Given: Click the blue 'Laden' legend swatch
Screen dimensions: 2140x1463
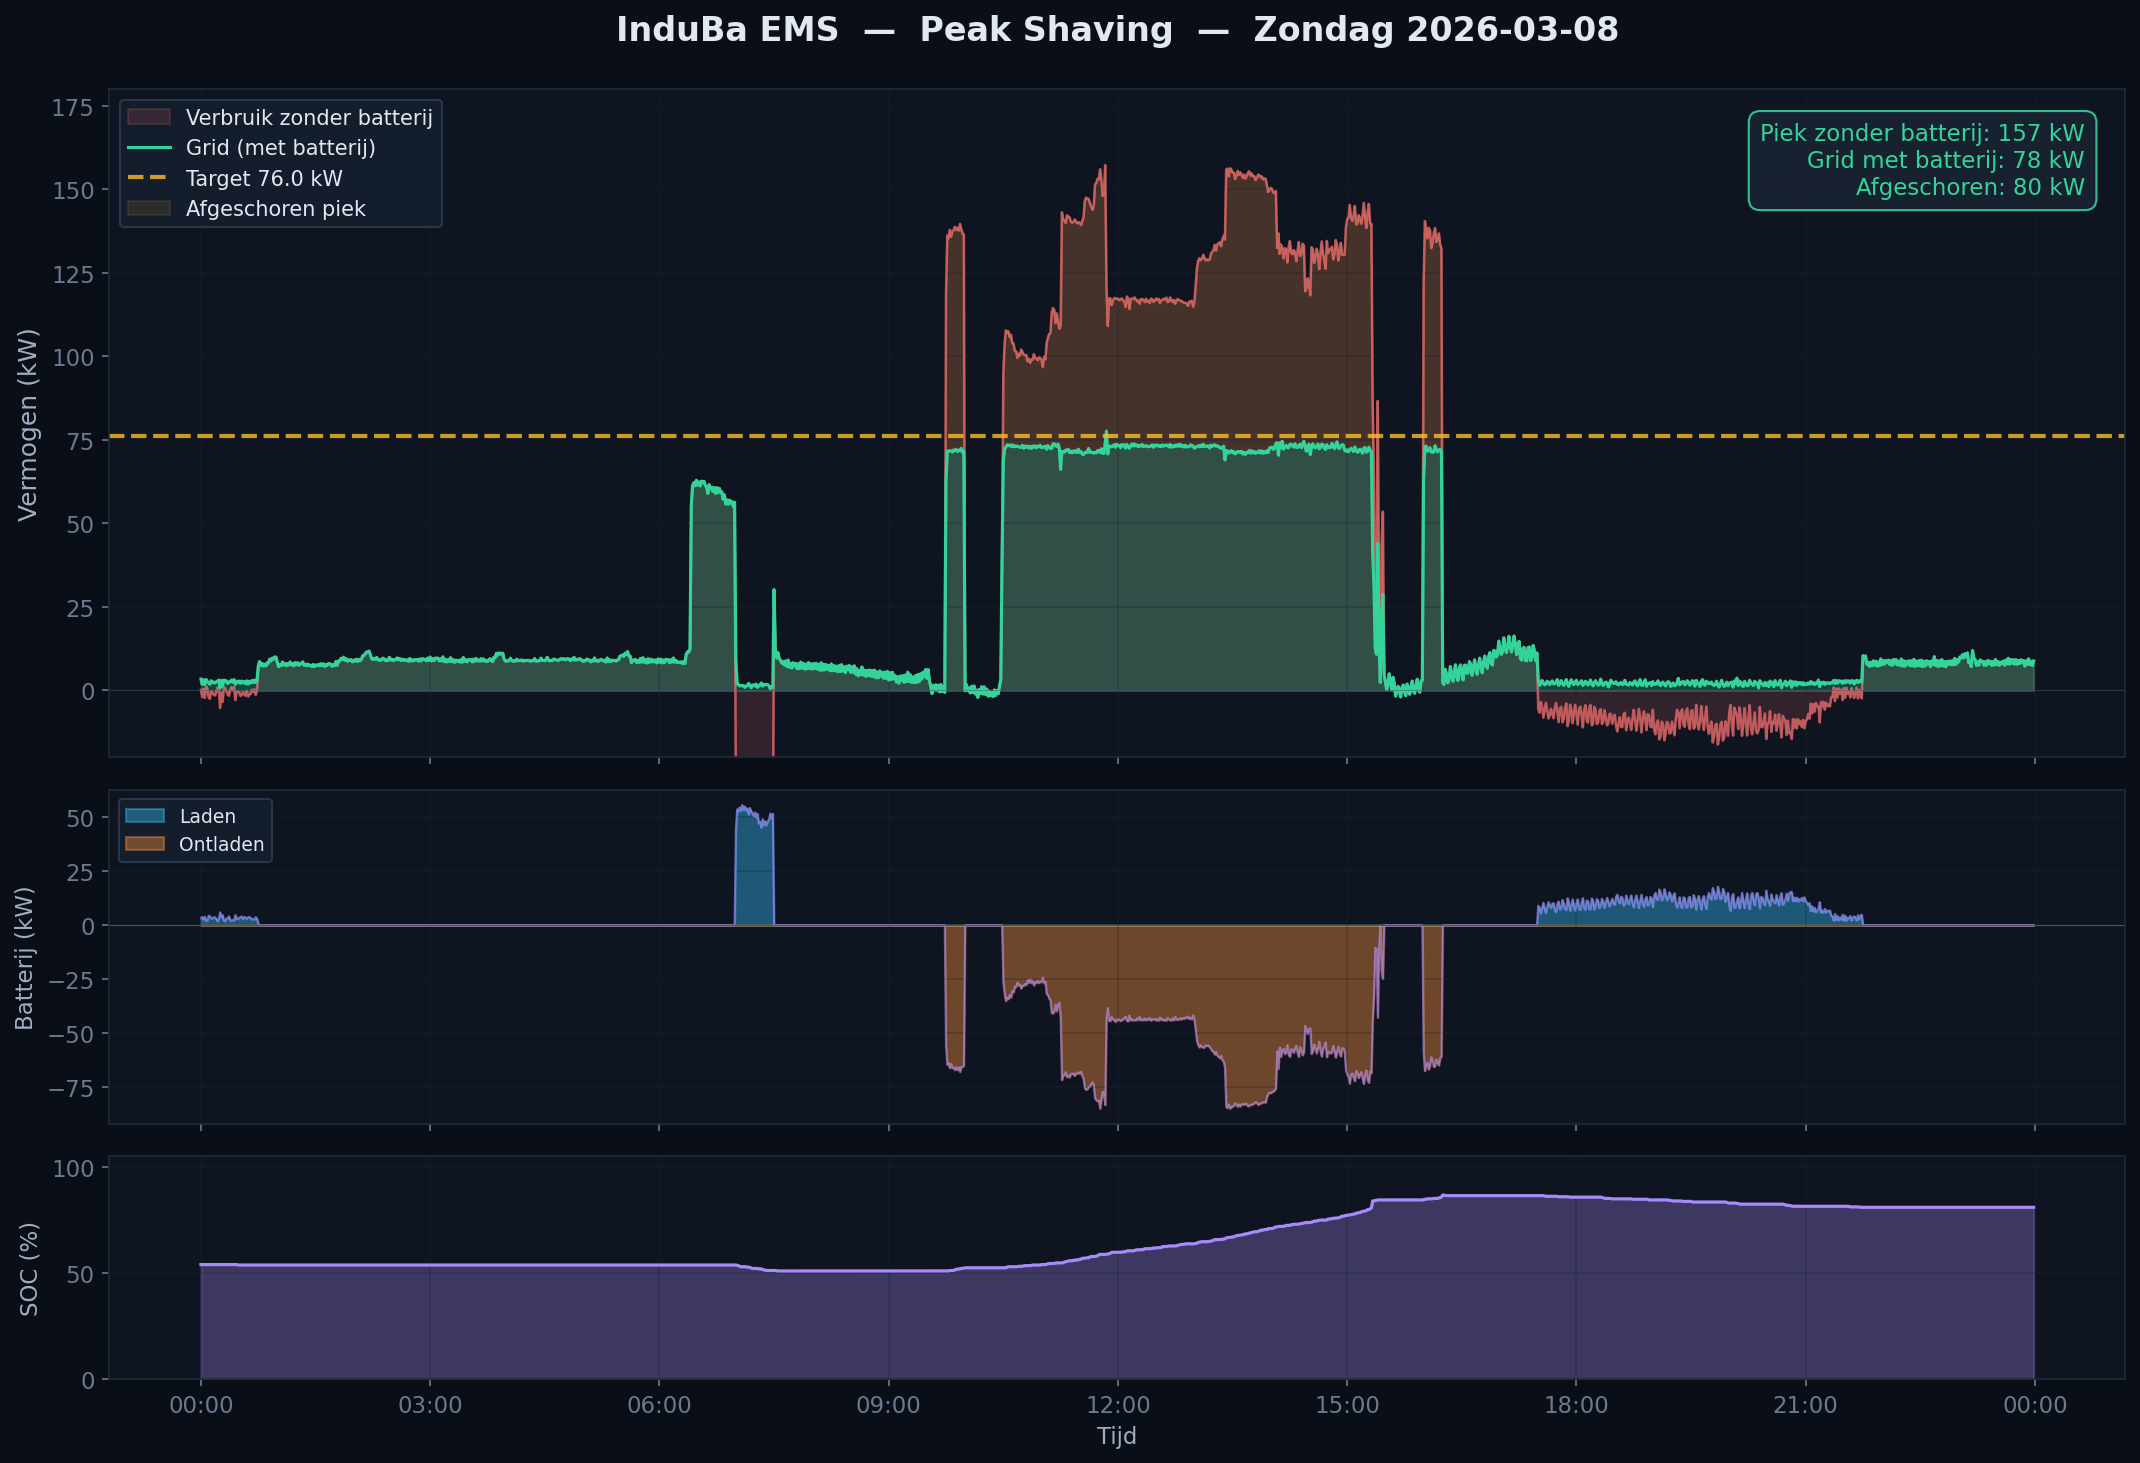Looking at the screenshot, I should 145,816.
